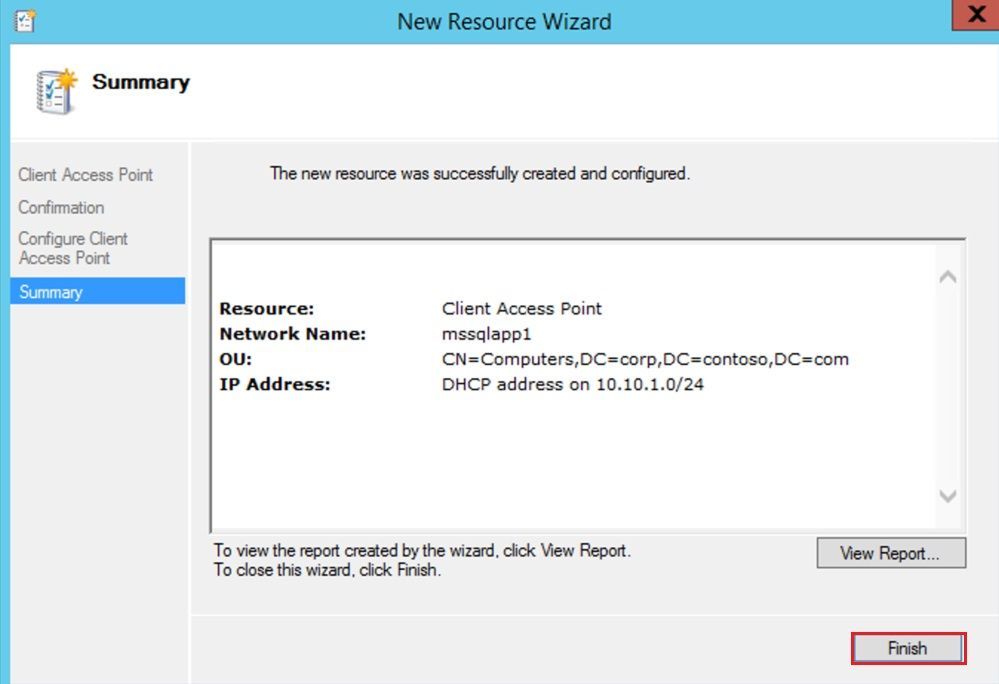Click the scroll up arrow in report box
This screenshot has height=684, width=999.
[x=947, y=276]
